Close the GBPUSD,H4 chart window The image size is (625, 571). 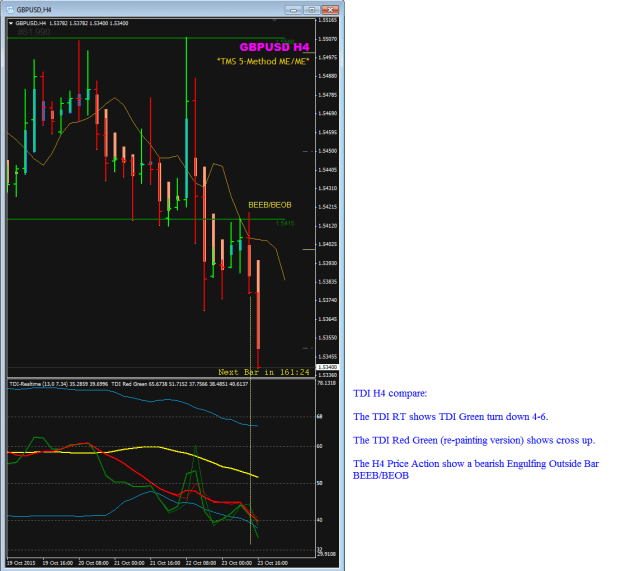(330, 10)
